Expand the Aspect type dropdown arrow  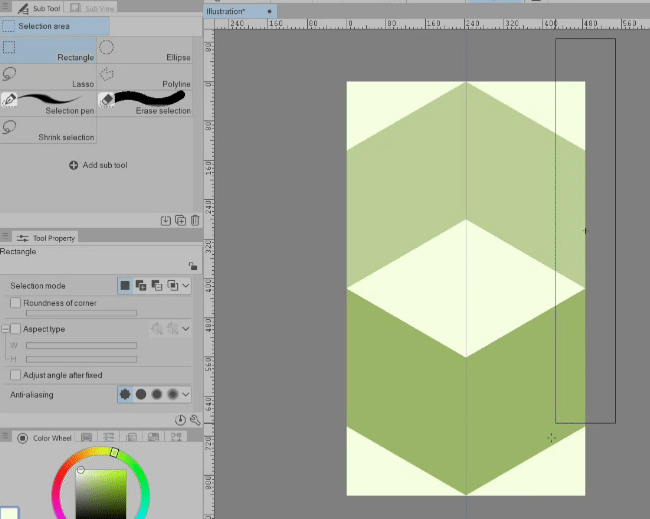coord(186,329)
